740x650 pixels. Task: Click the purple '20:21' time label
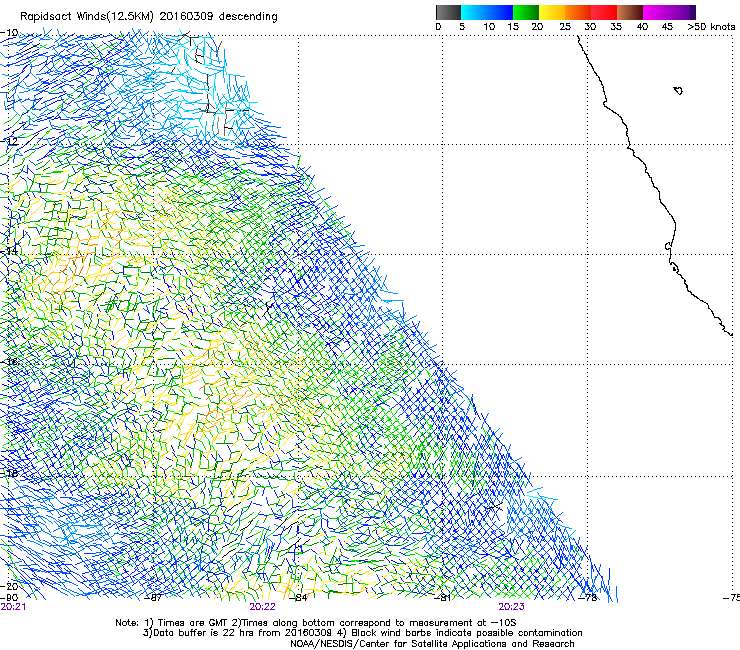13,607
